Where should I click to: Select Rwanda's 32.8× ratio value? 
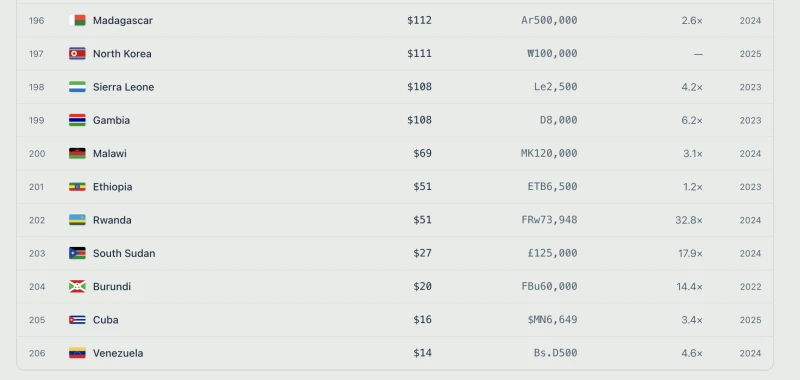coord(689,220)
